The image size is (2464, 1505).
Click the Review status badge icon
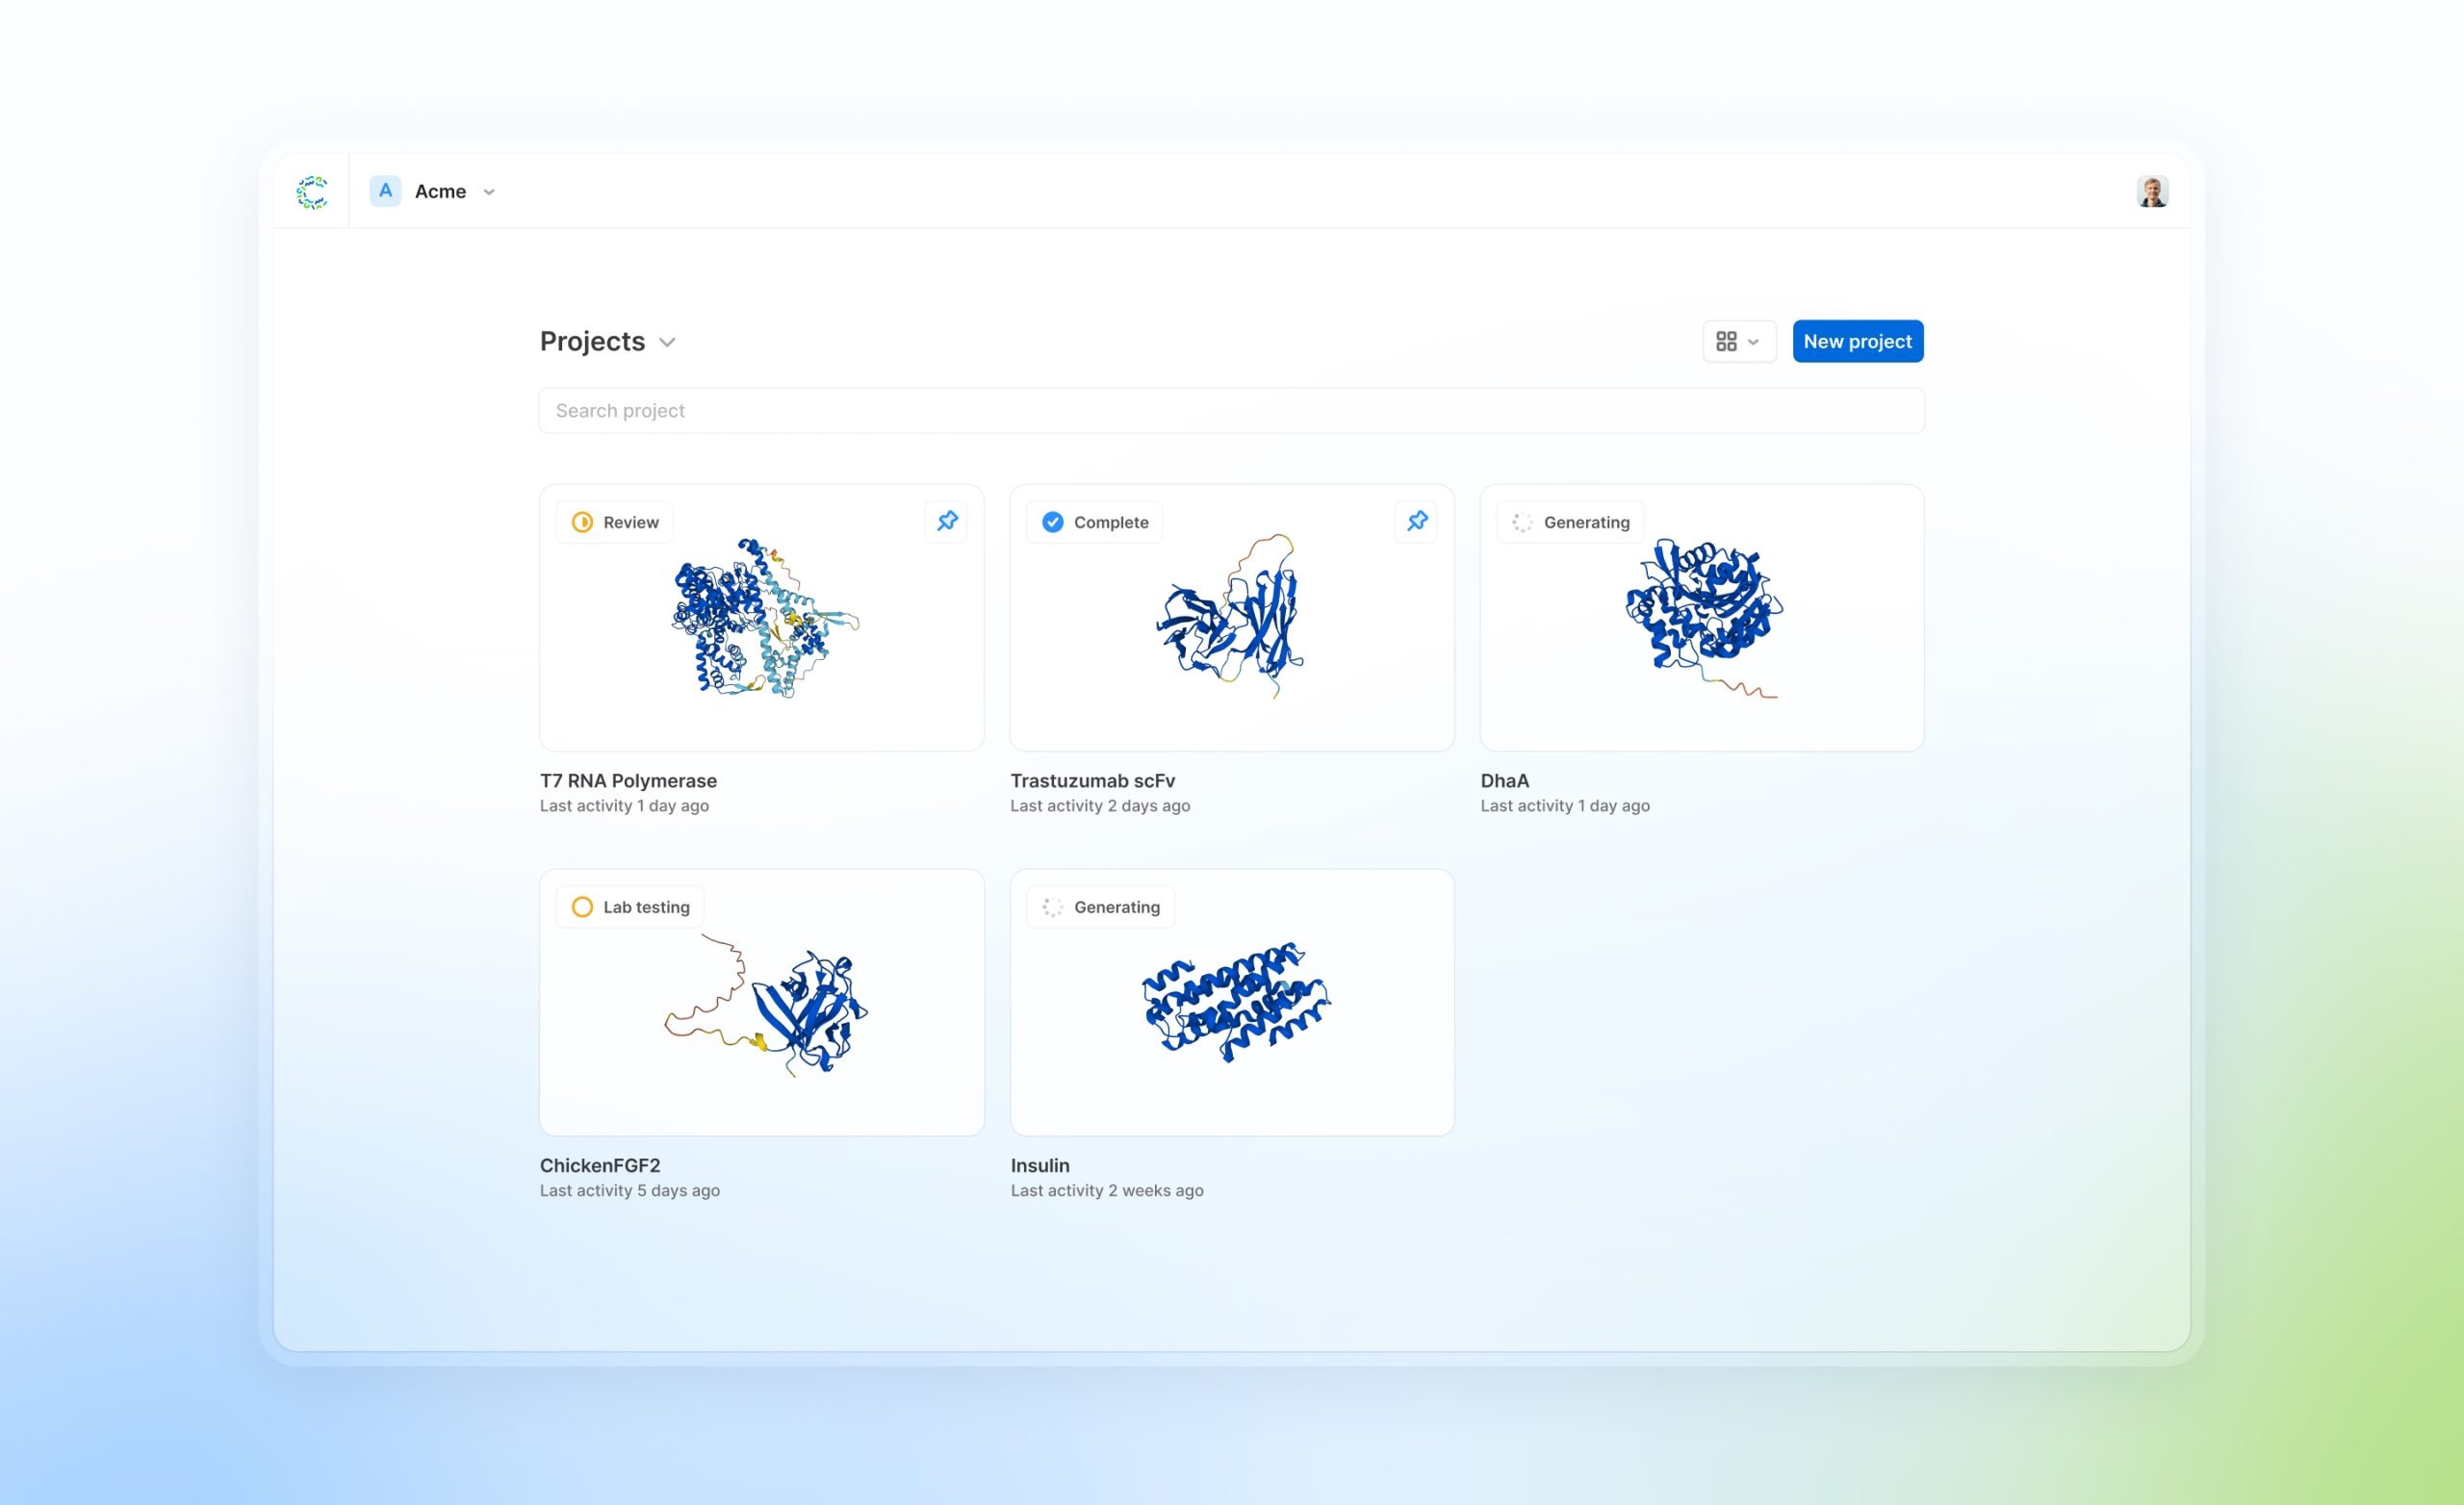tap(582, 522)
